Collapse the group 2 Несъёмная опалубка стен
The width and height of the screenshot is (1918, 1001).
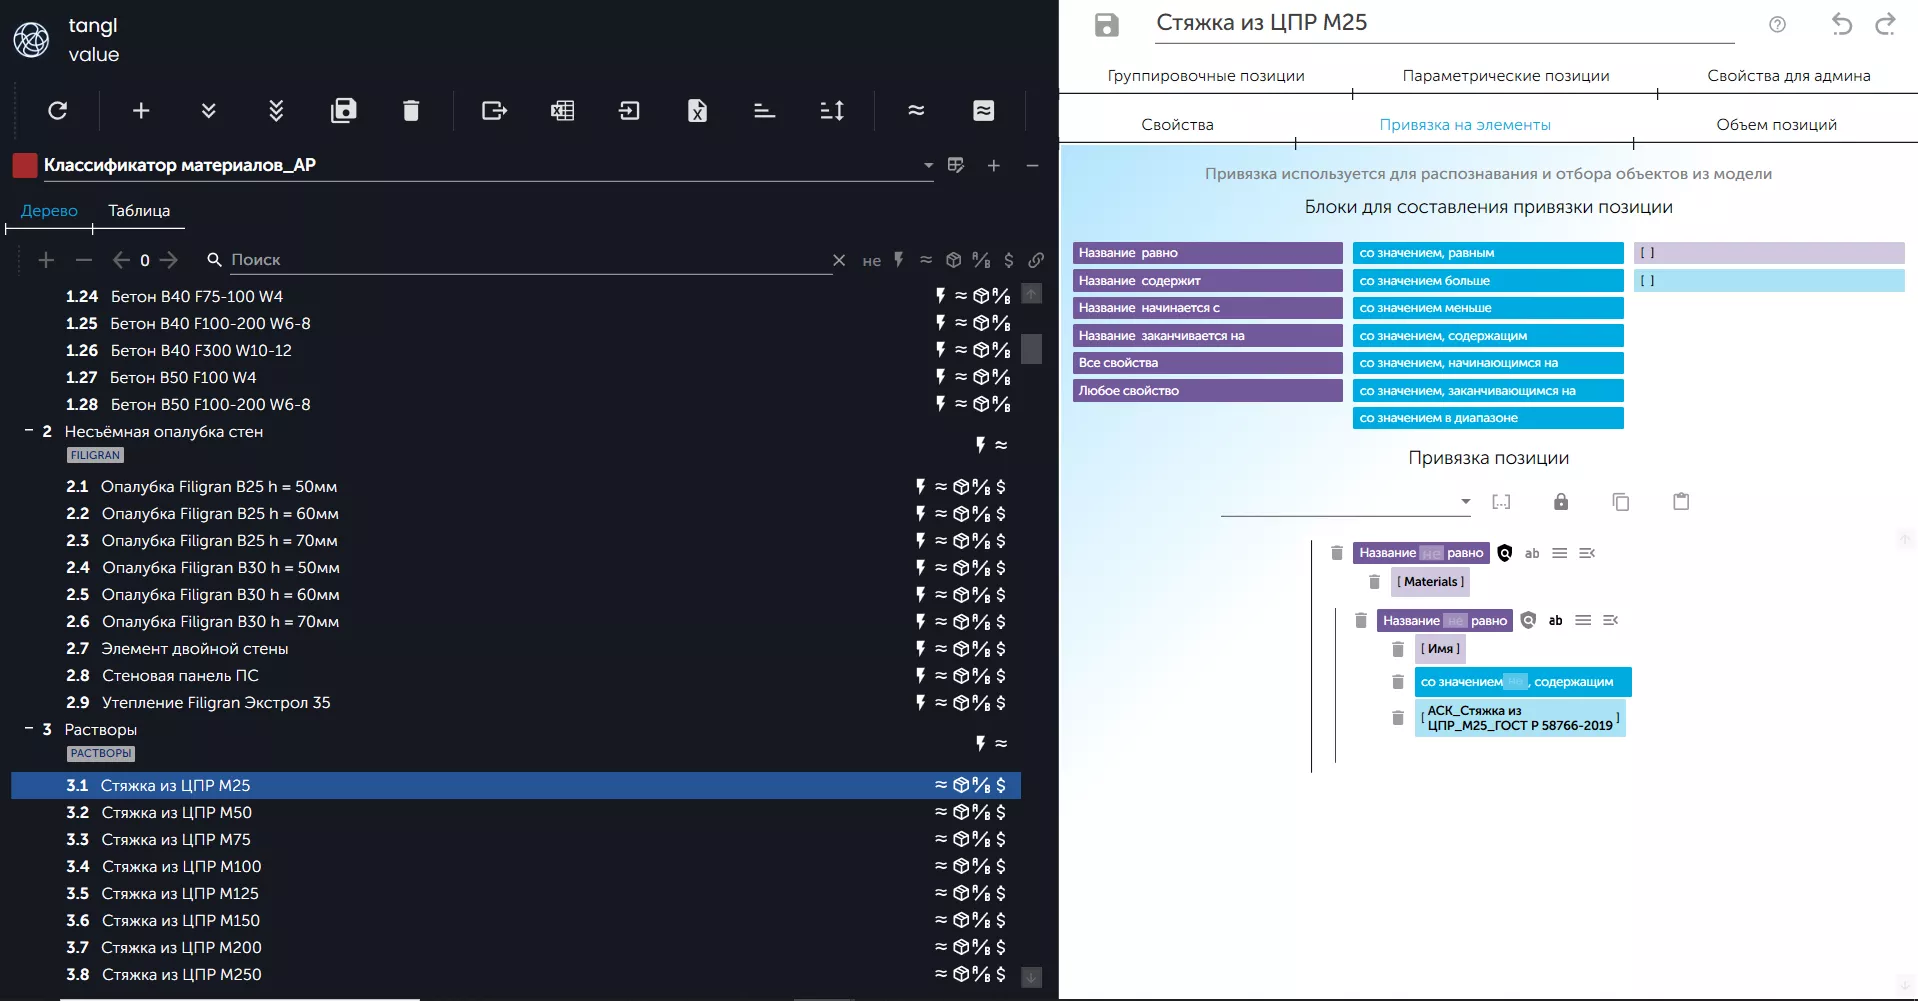coord(29,431)
